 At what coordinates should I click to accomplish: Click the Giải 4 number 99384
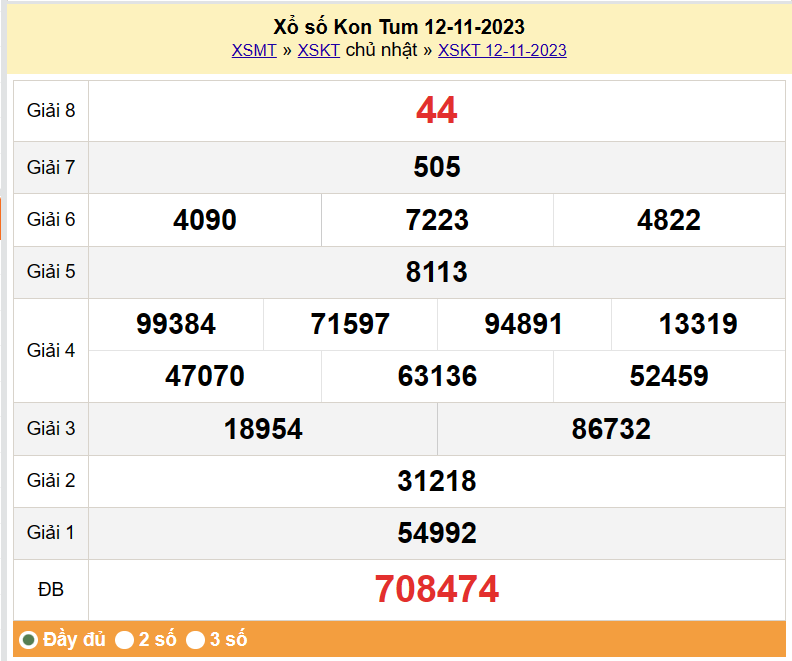click(x=176, y=324)
